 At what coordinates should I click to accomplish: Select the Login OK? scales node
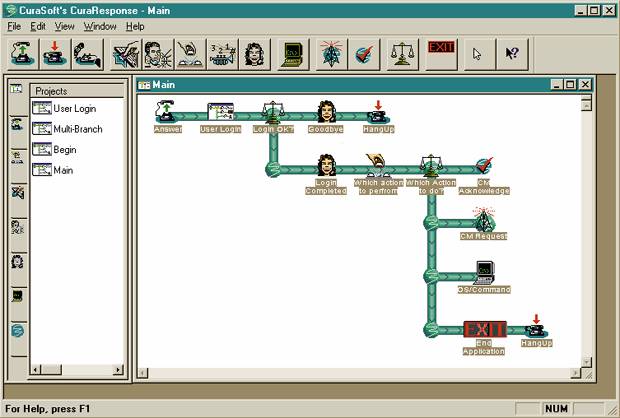[x=268, y=112]
